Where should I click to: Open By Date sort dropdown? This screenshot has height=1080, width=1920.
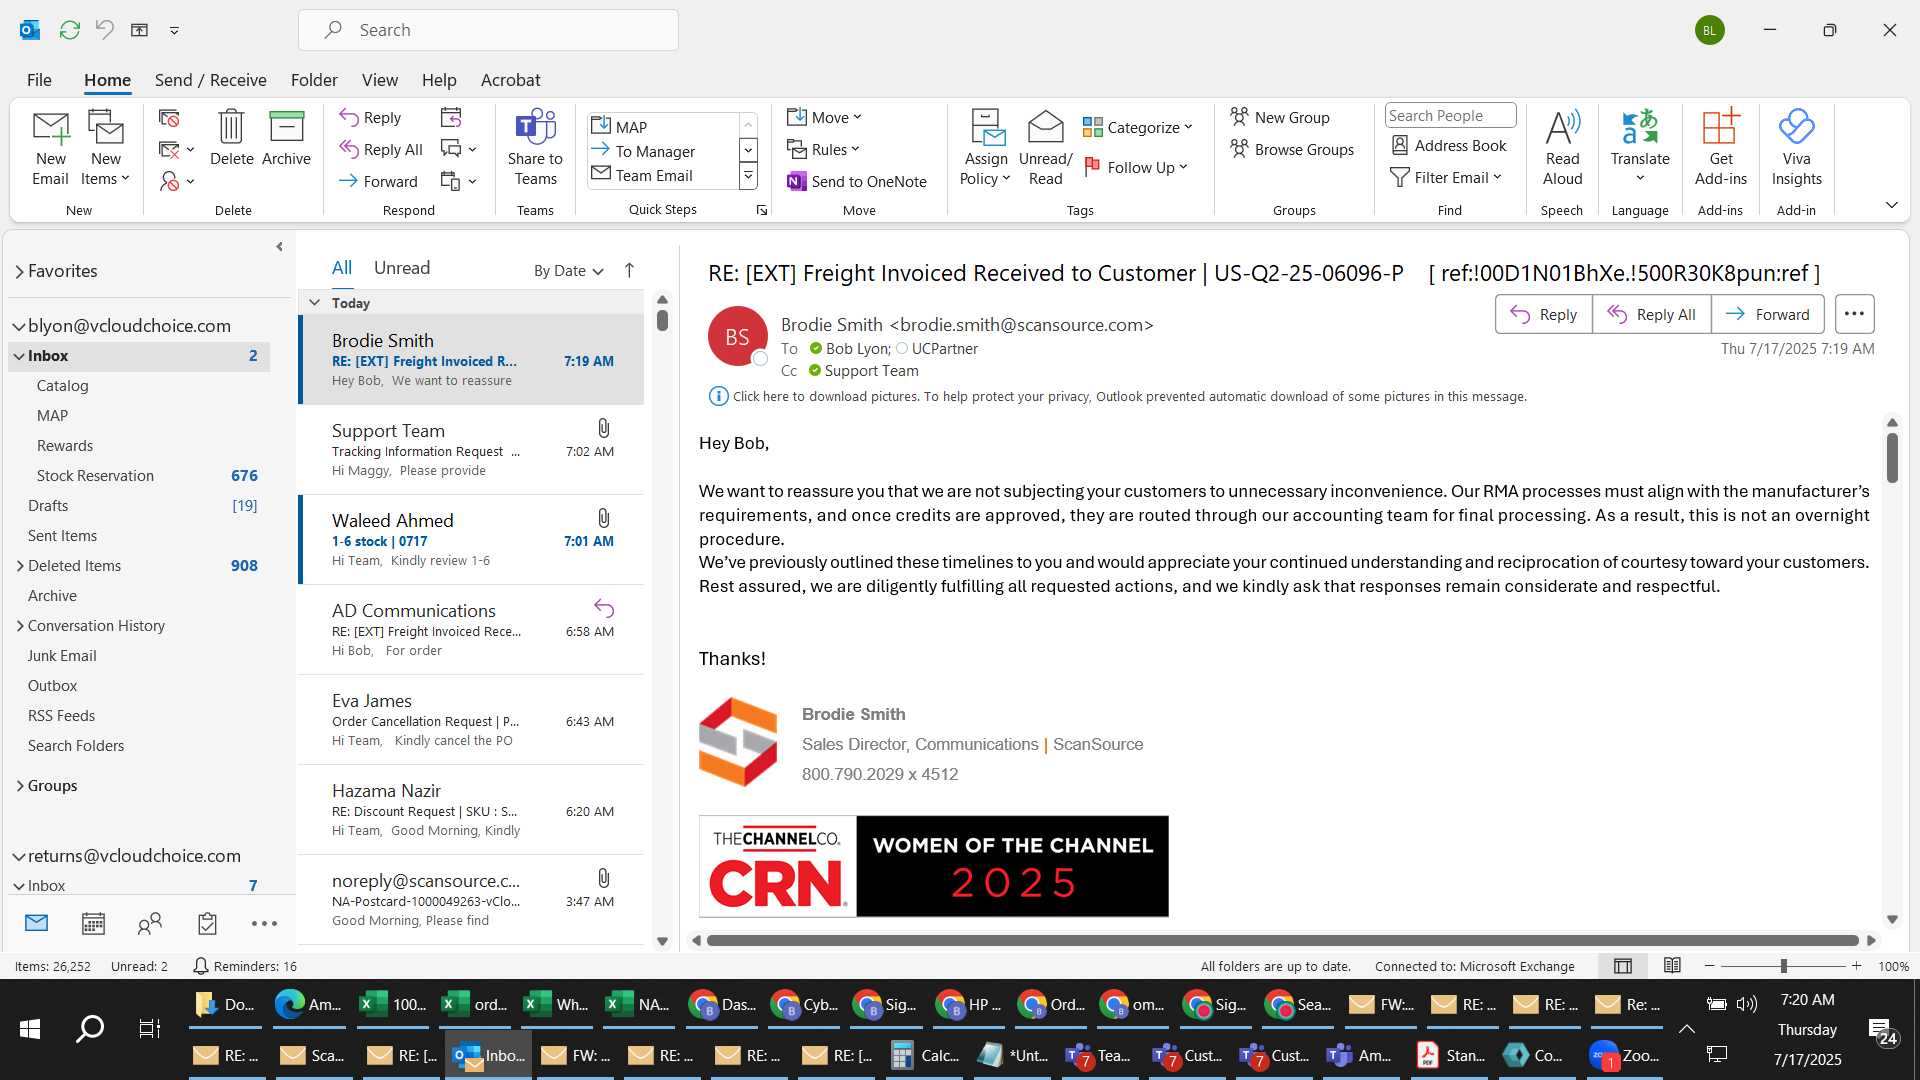click(x=568, y=270)
